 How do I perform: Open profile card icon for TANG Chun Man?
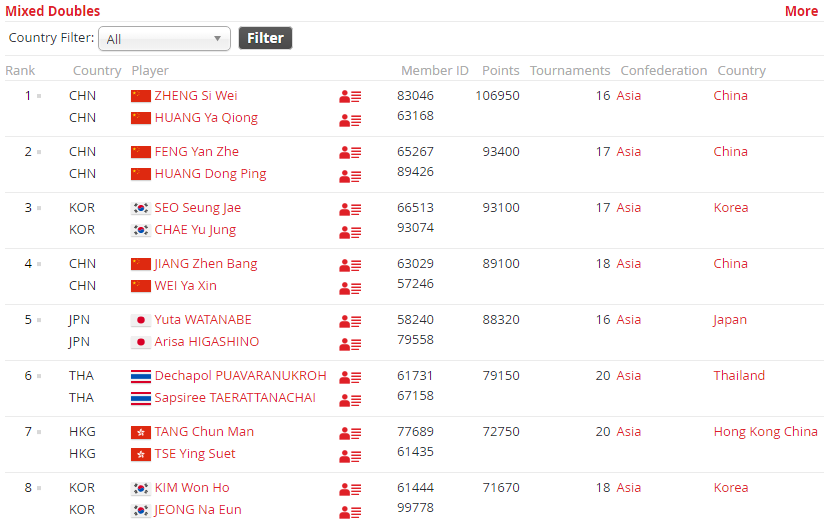[350, 433]
